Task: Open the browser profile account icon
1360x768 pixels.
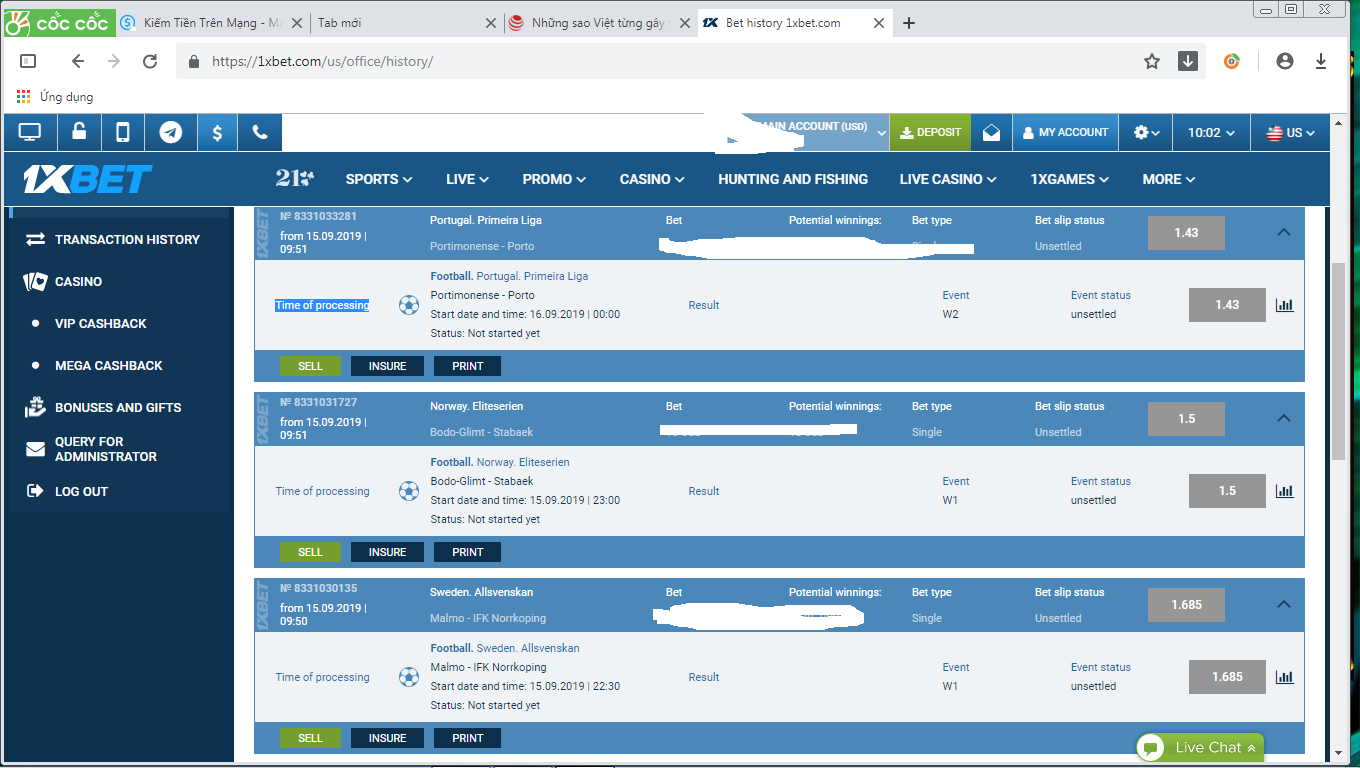Action: click(x=1285, y=61)
